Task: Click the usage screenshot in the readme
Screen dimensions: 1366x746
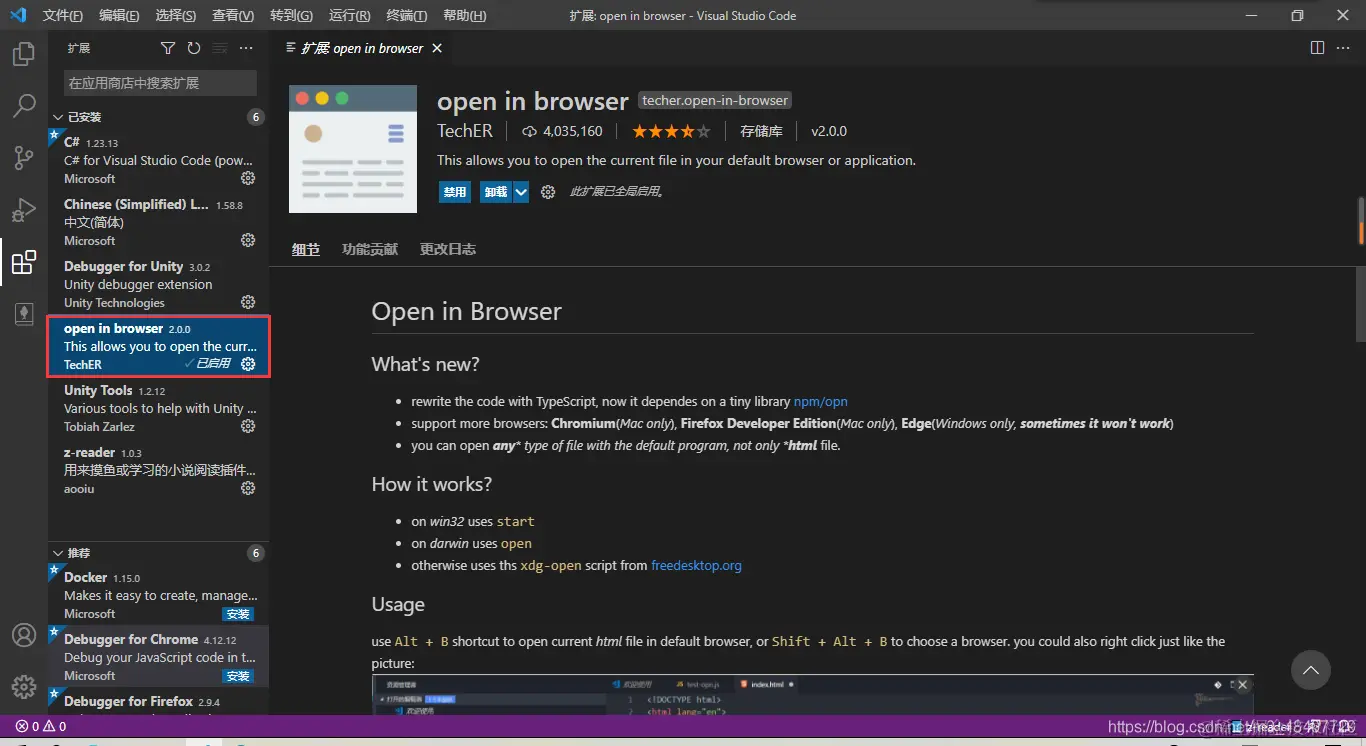Action: [x=812, y=695]
